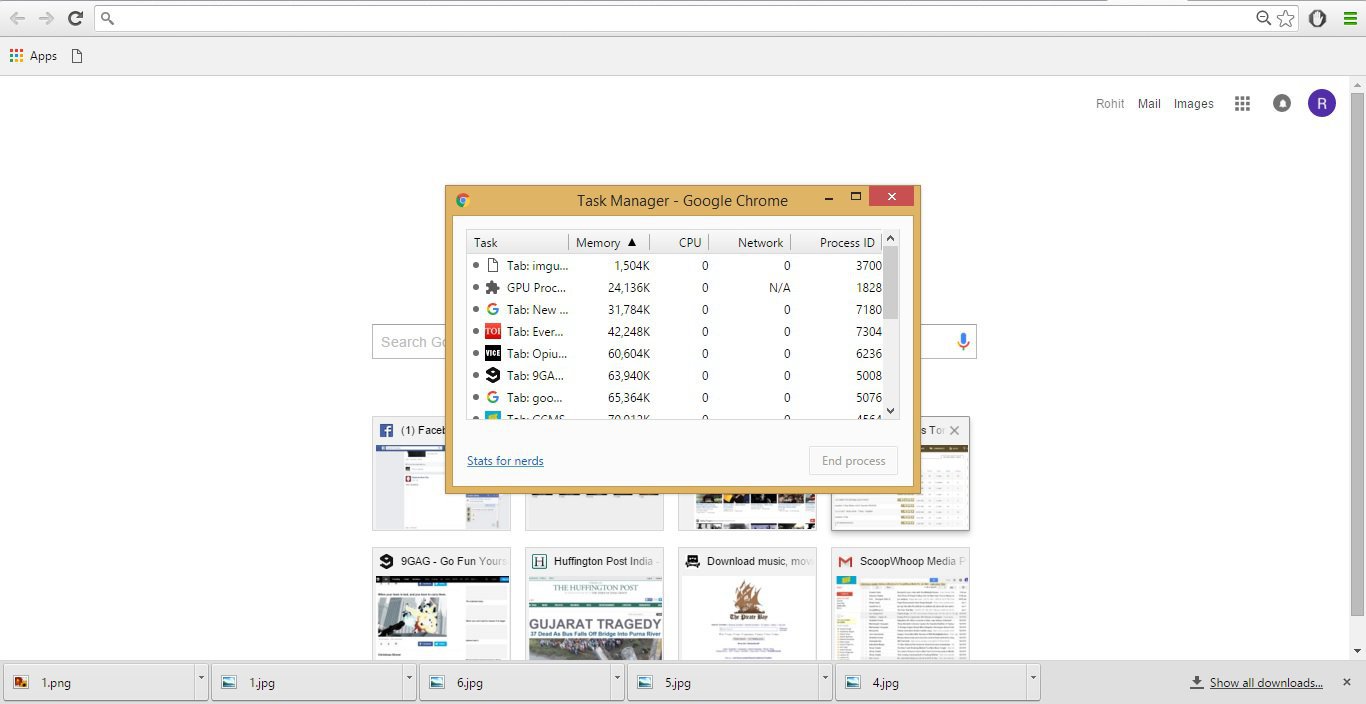
Task: Sort Task Manager by CPU column
Action: coord(680,242)
